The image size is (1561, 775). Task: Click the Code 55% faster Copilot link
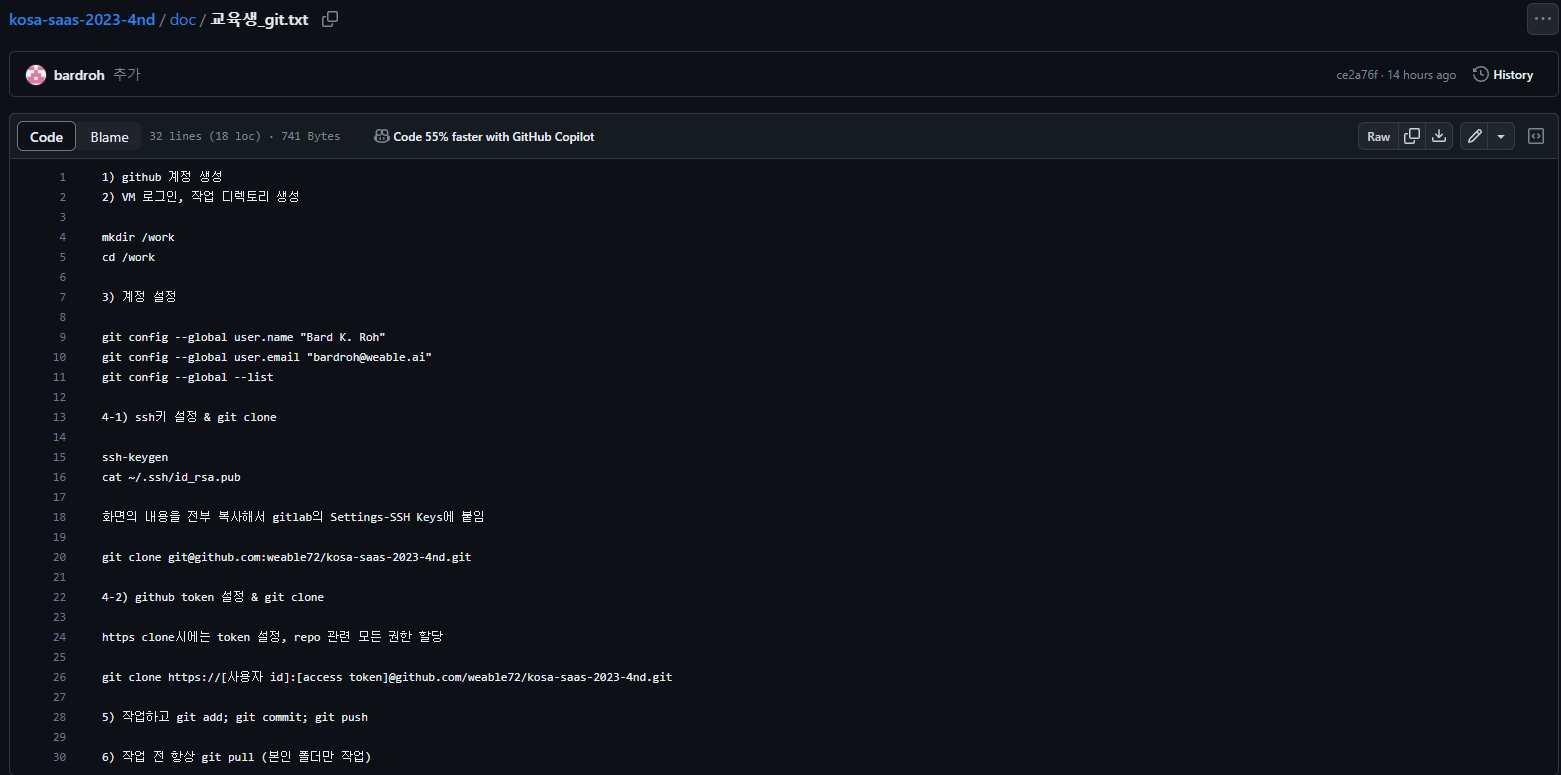pos(493,137)
